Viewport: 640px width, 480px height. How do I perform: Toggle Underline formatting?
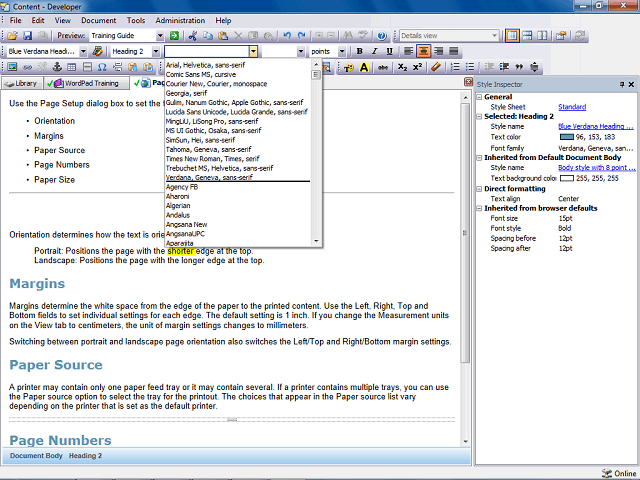(x=389, y=51)
